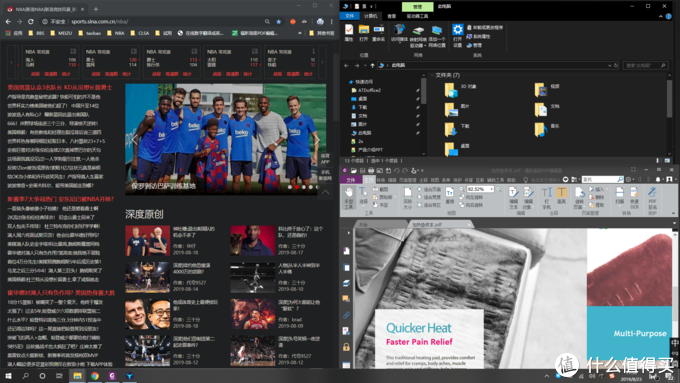Click PDF Sign (PDF签名) icon
680x383 pixels.
652,198
